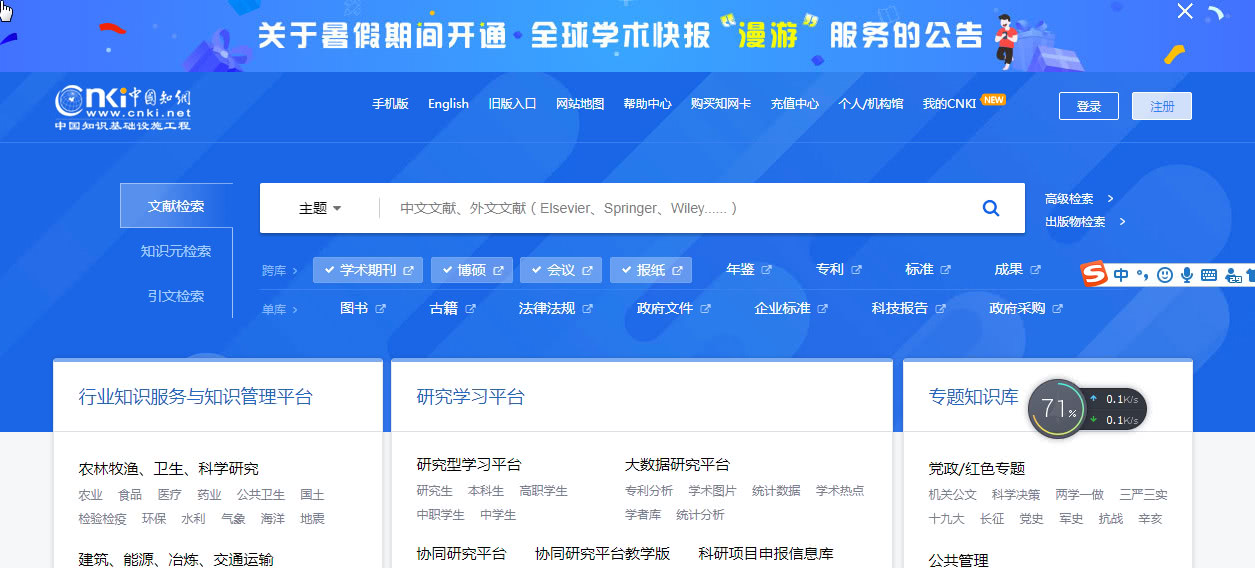This screenshot has height=568, width=1255.
Task: Select the 知识元检索 tab
Action: point(176,251)
